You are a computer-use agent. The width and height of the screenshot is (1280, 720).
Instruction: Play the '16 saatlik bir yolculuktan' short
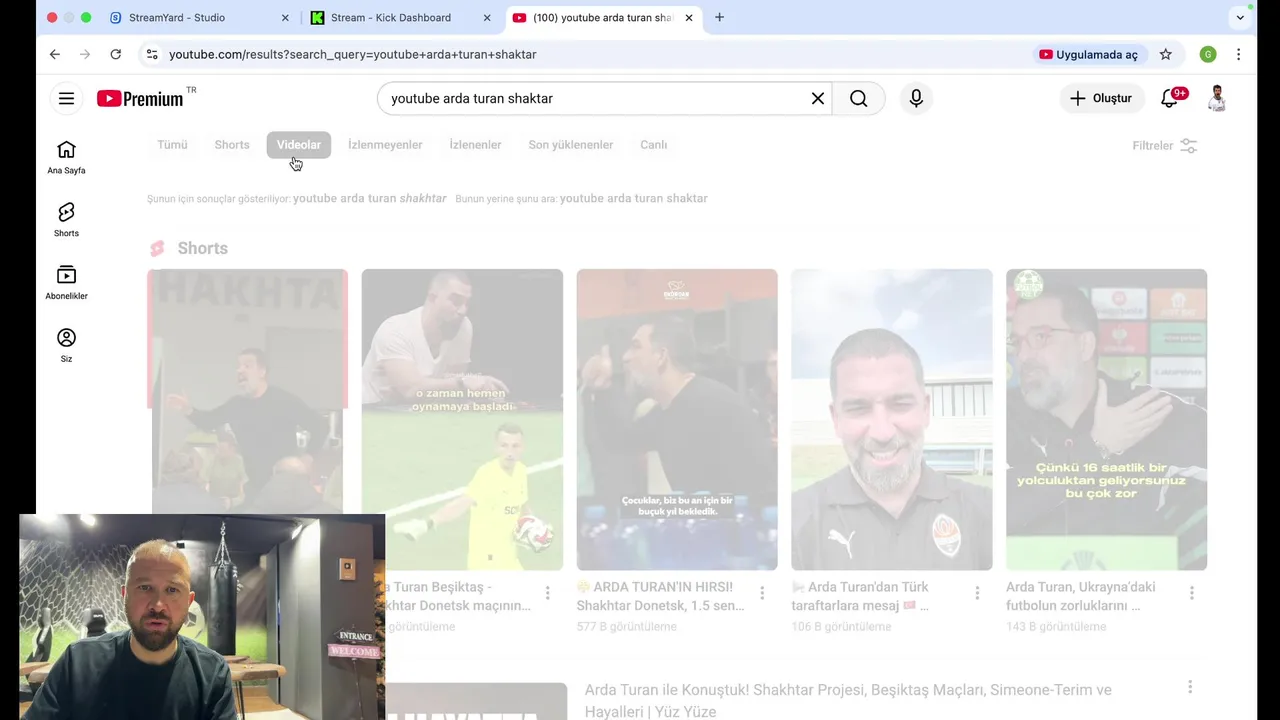(x=1106, y=419)
